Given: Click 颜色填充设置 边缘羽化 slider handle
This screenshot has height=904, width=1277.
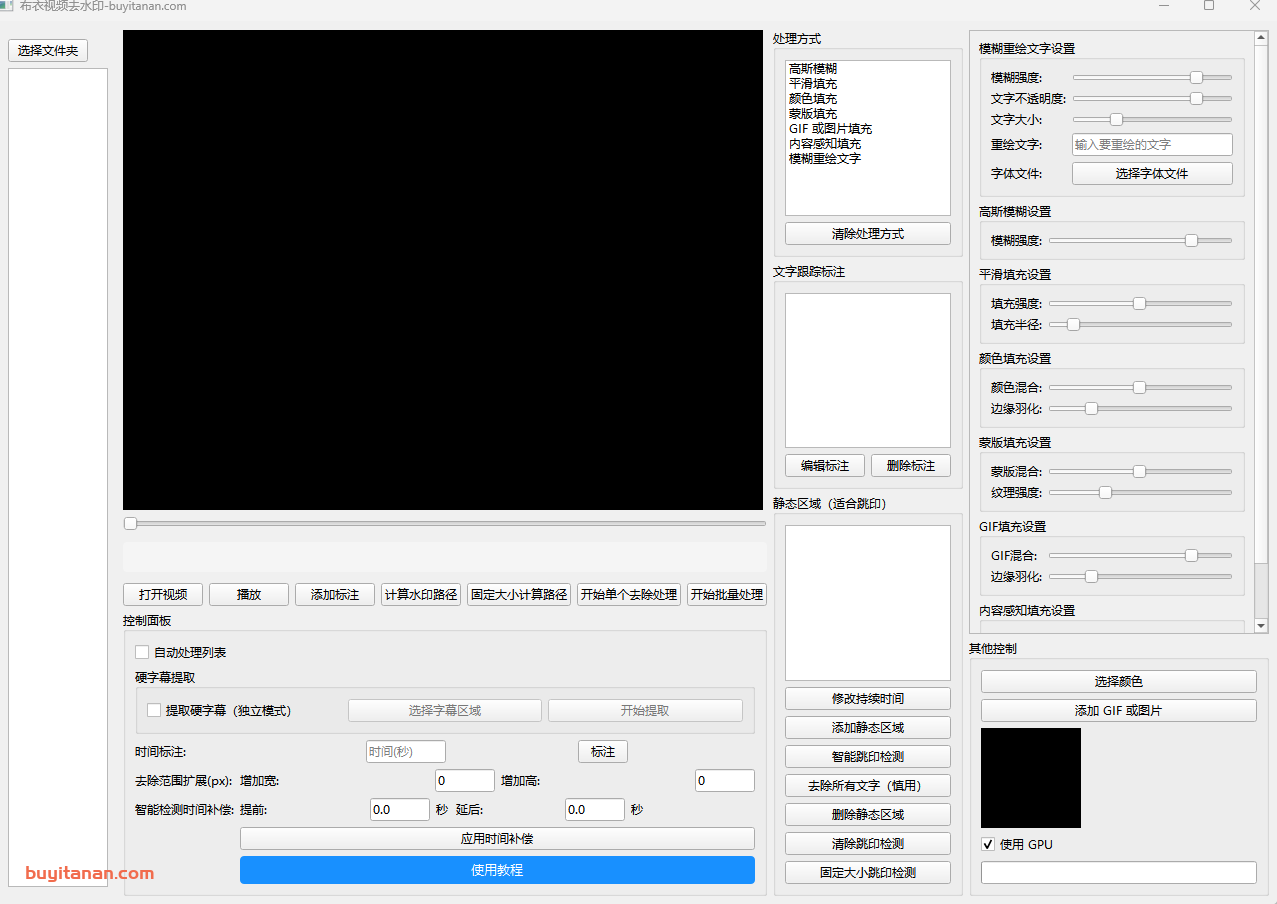Looking at the screenshot, I should click(x=1092, y=408).
